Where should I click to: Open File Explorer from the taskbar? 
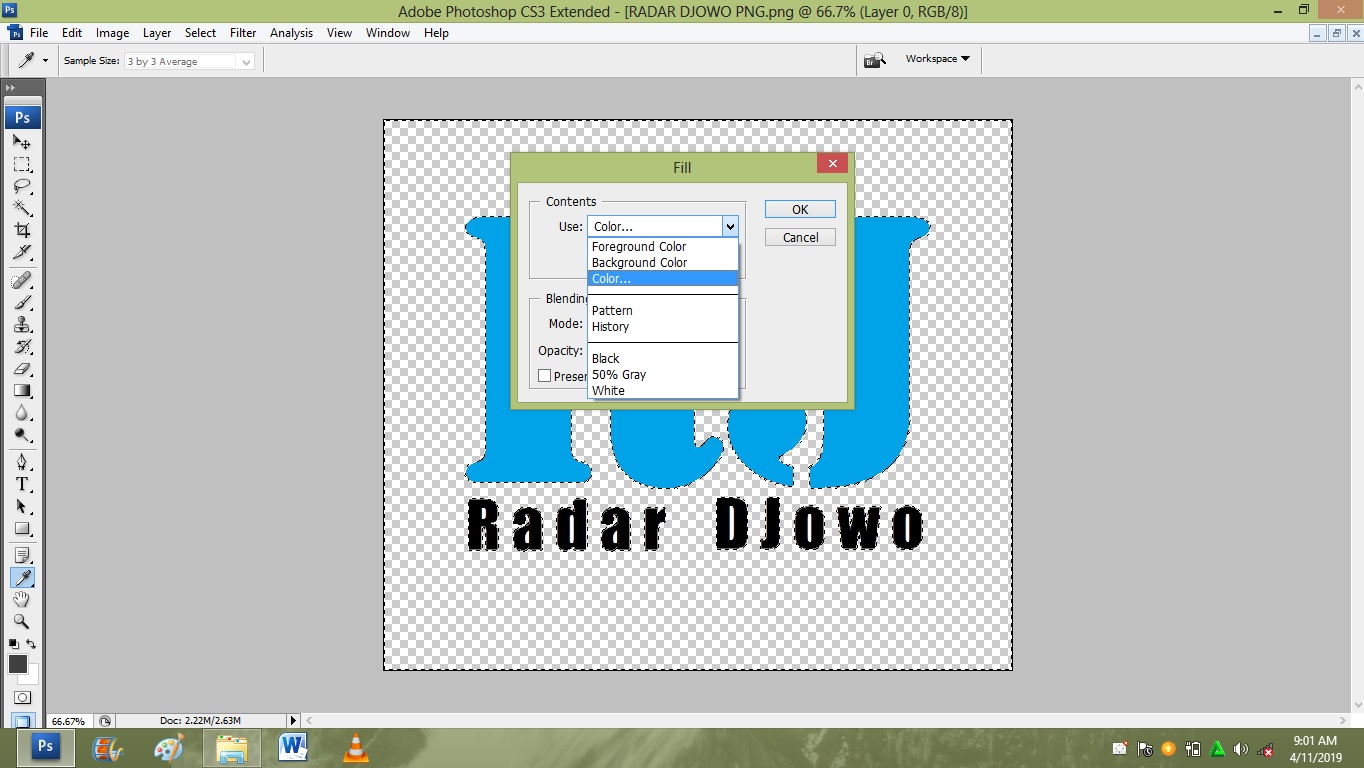pos(231,747)
